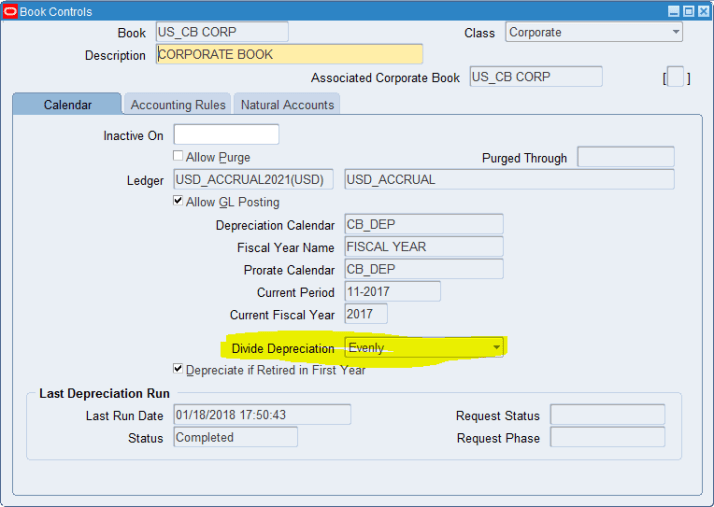Click the Oracle icon in title bar

click(x=9, y=11)
